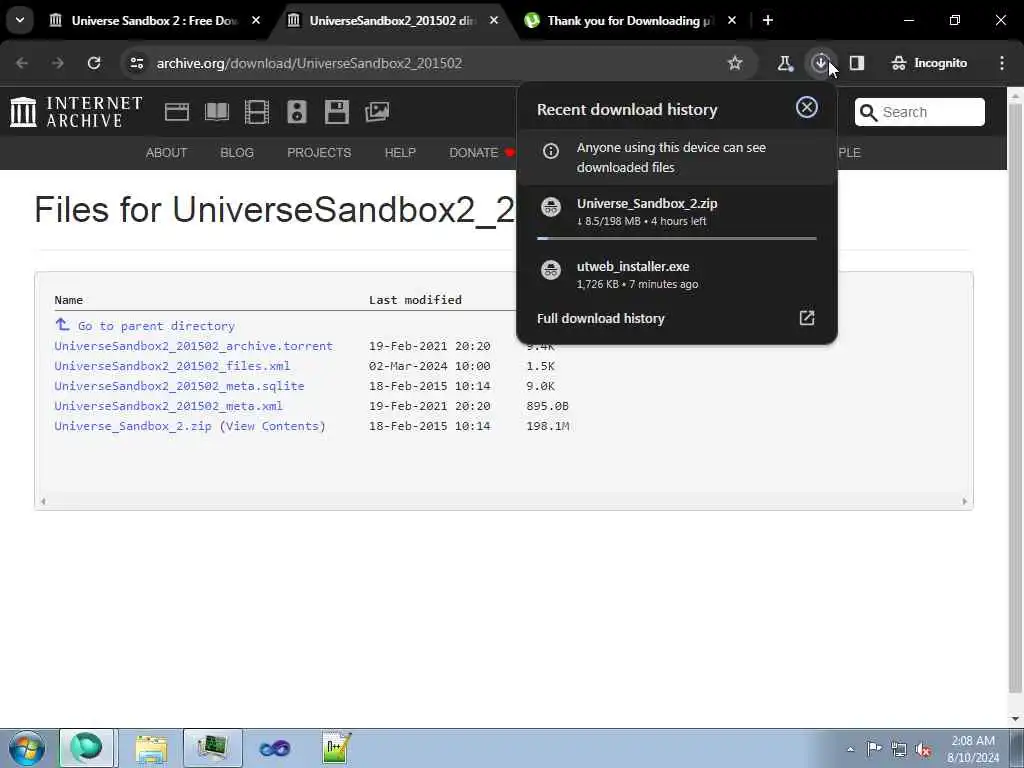Click the muted volume tray icon
1024x768 pixels.
923,749
